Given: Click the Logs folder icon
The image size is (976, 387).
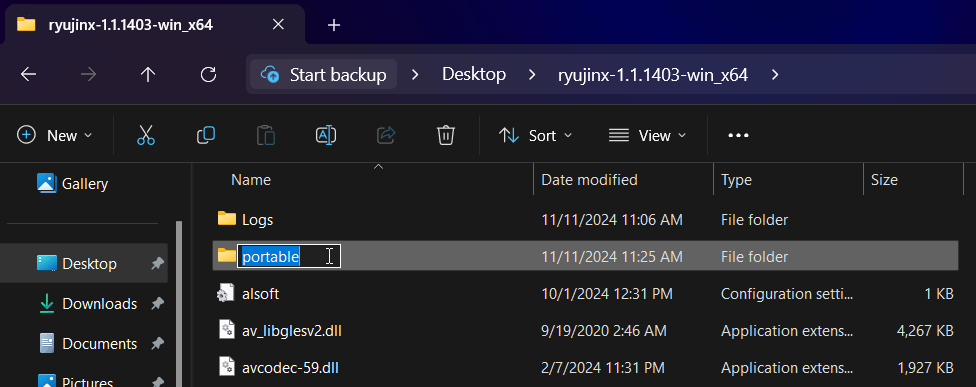Looking at the screenshot, I should pos(227,218).
